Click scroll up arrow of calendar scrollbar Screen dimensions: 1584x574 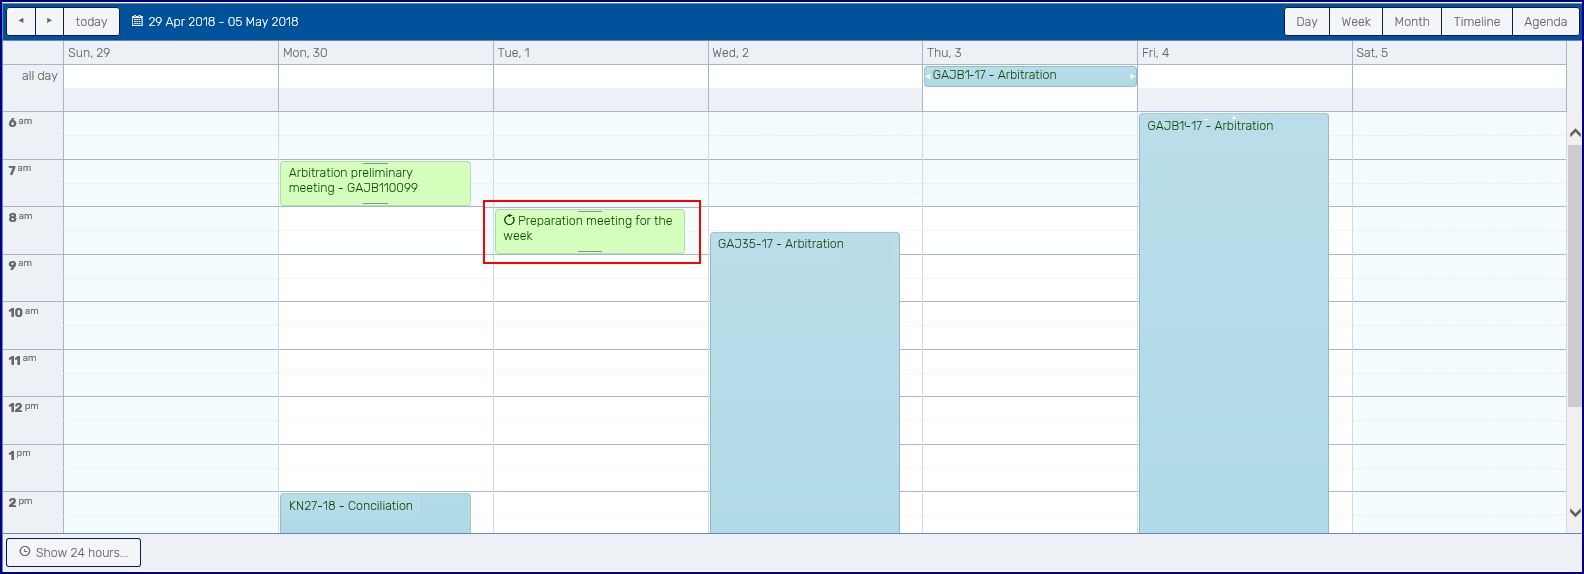click(x=1575, y=133)
